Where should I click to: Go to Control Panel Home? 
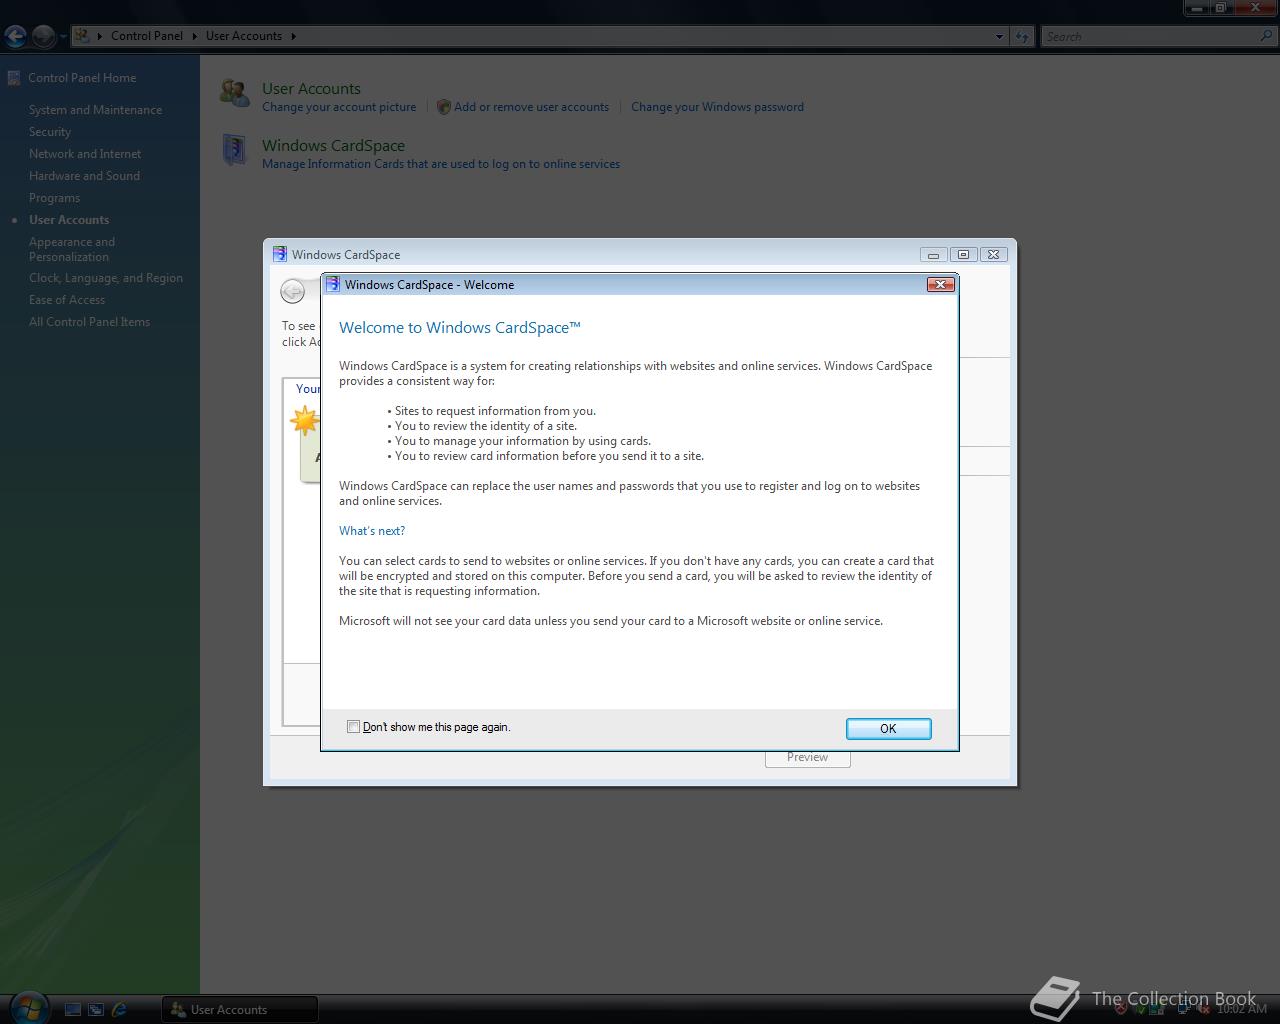82,77
